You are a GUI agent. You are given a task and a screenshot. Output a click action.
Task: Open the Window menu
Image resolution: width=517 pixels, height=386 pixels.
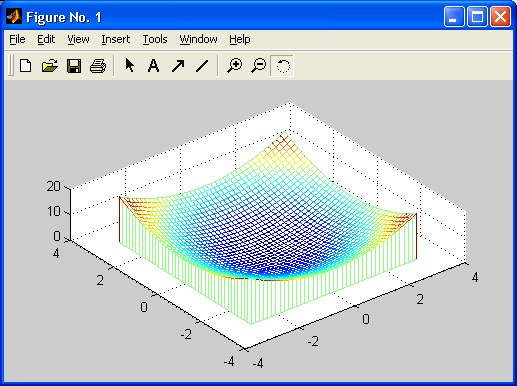[198, 39]
